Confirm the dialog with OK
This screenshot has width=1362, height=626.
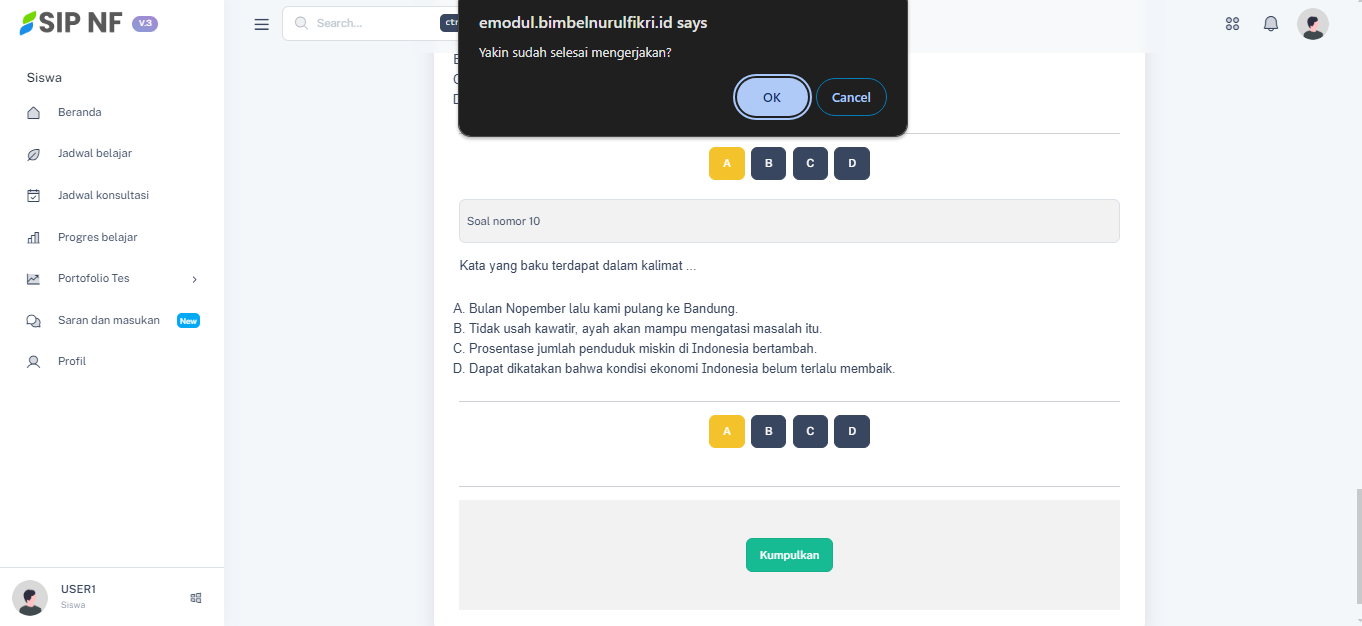(x=772, y=97)
